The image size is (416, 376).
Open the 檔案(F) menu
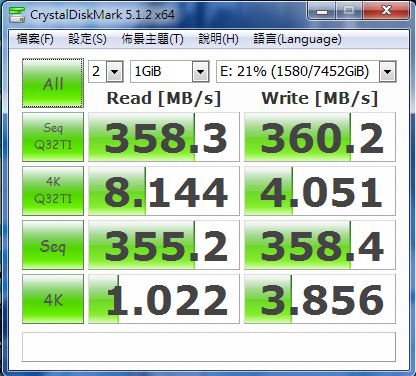(x=35, y=39)
